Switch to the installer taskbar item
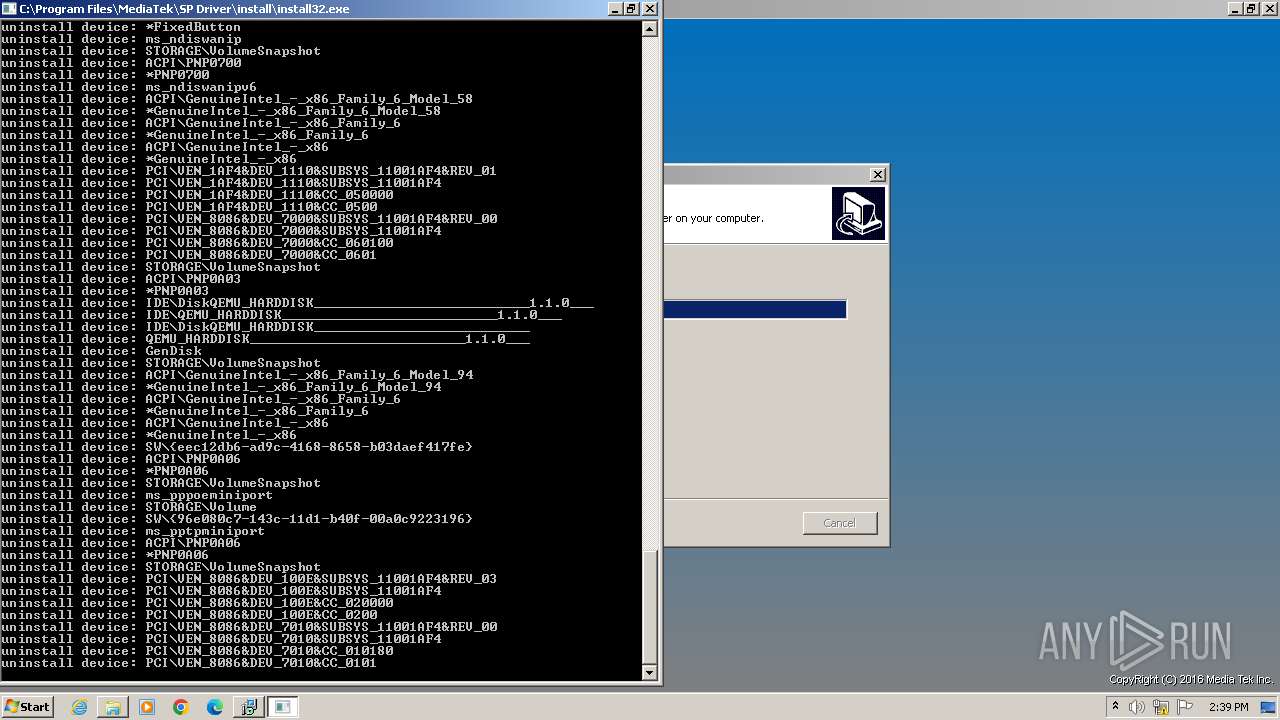 click(x=248, y=707)
